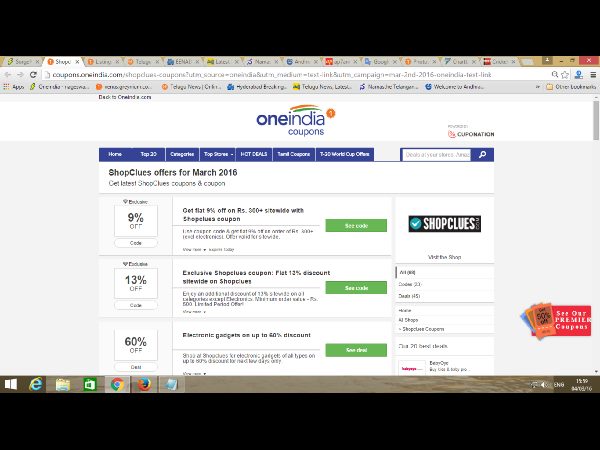Click the search magnifier icon

click(483, 155)
